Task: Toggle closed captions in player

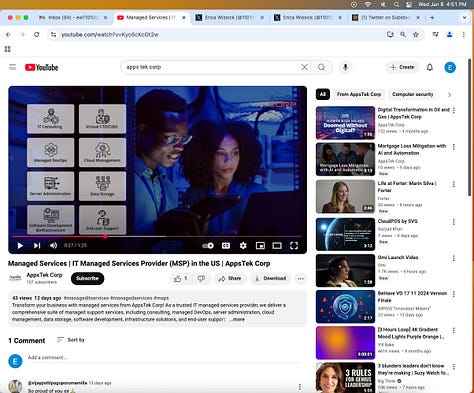Action: 226,246
